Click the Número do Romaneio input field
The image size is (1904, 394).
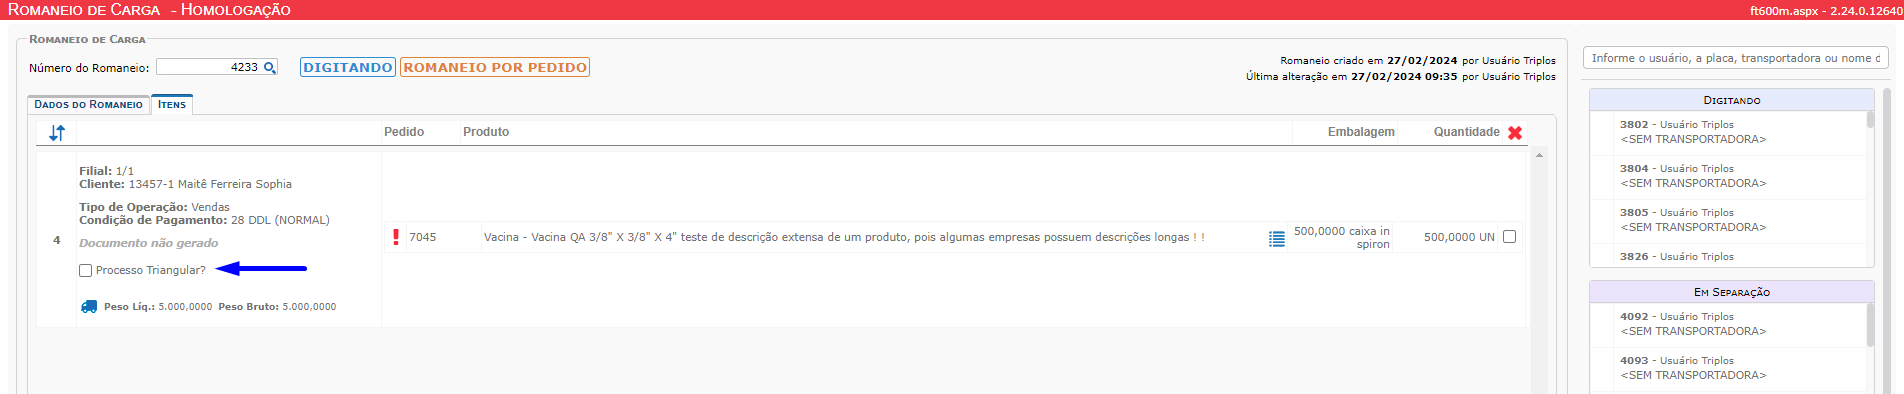click(208, 67)
